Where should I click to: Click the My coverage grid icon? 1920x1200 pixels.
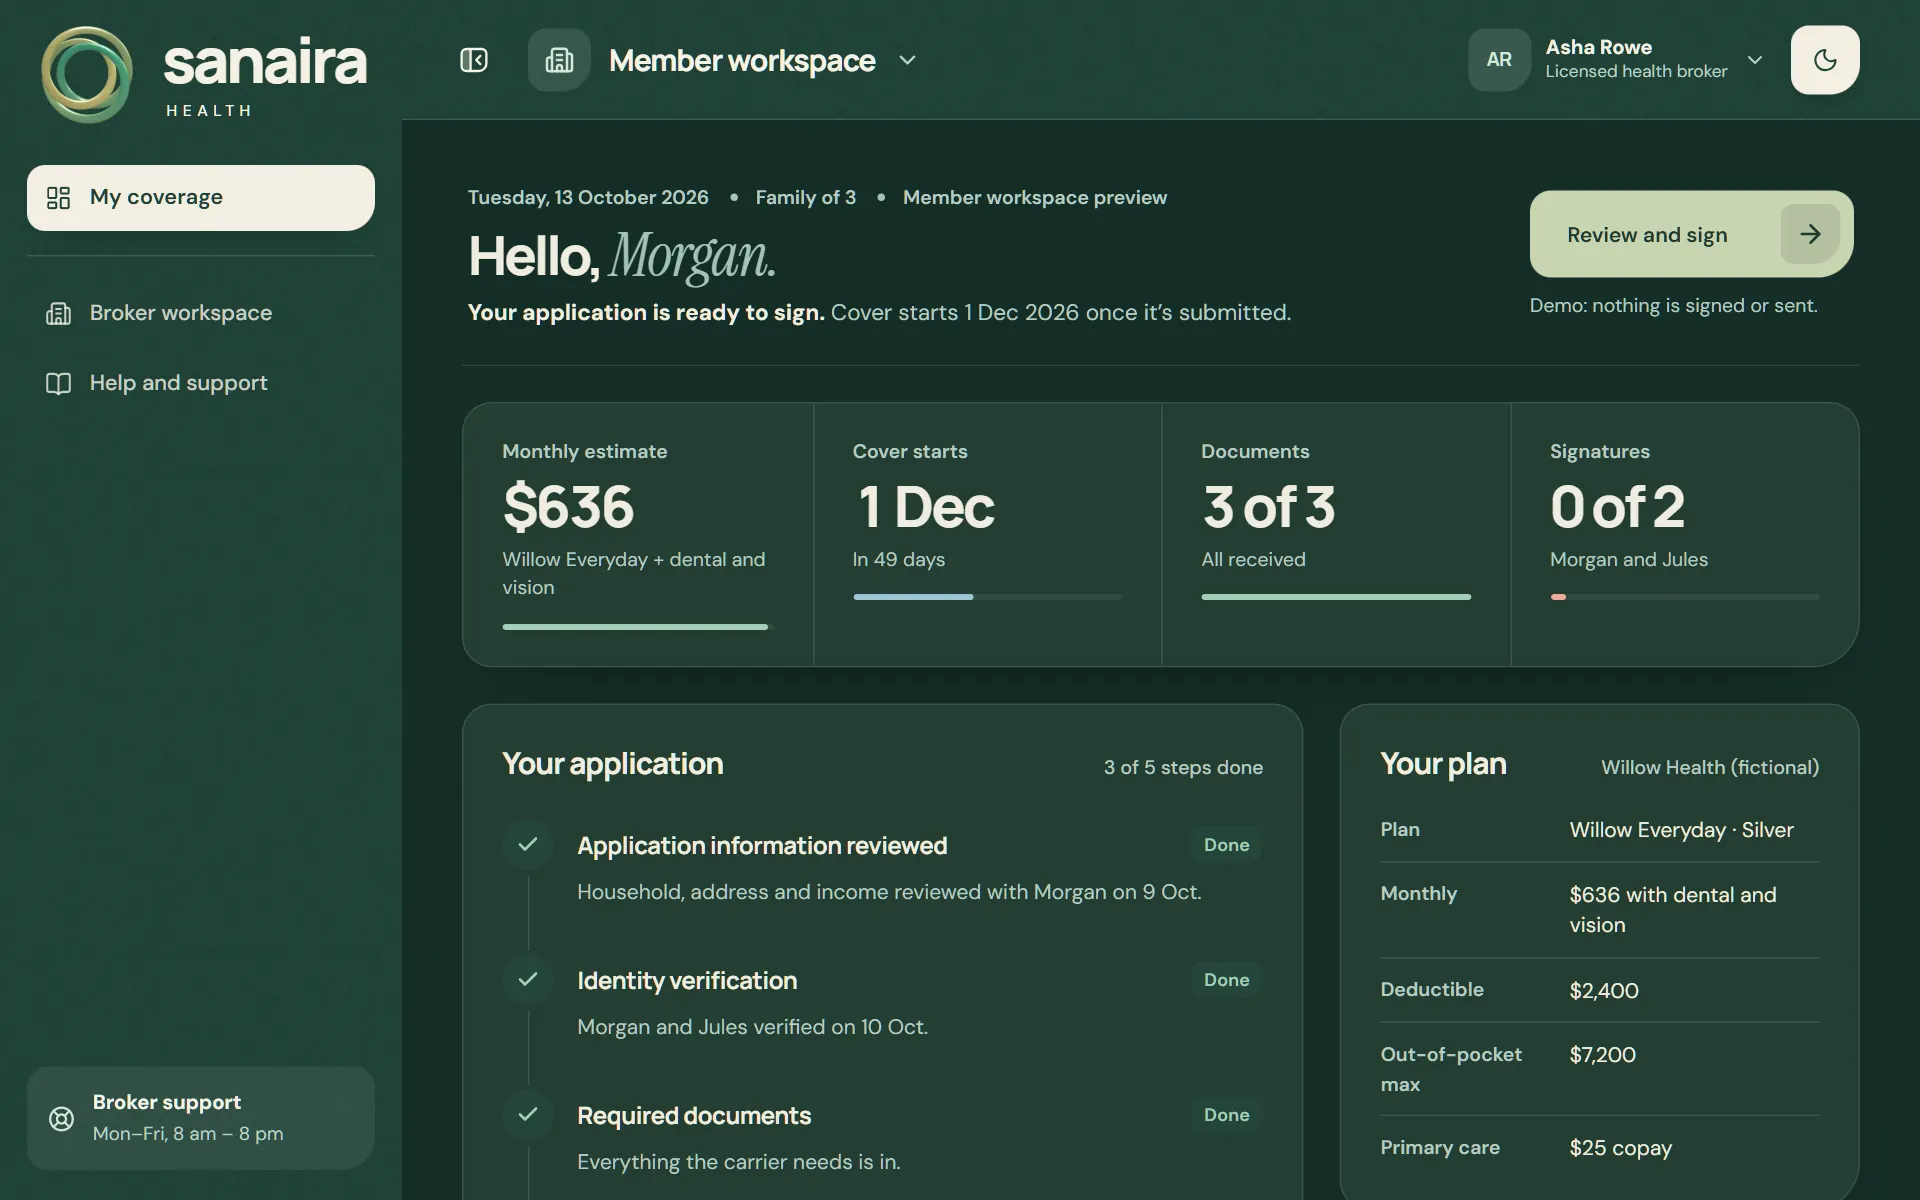(59, 198)
